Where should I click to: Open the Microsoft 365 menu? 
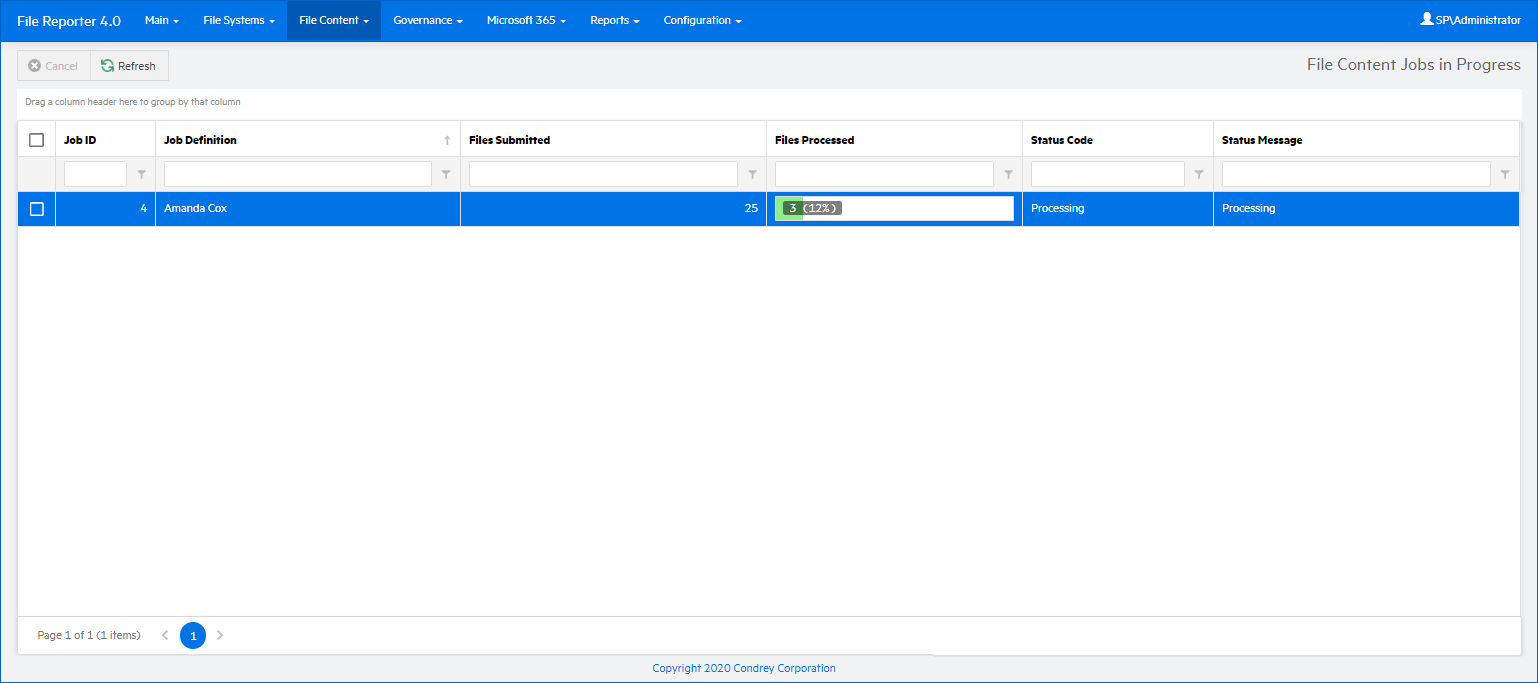[x=526, y=20]
